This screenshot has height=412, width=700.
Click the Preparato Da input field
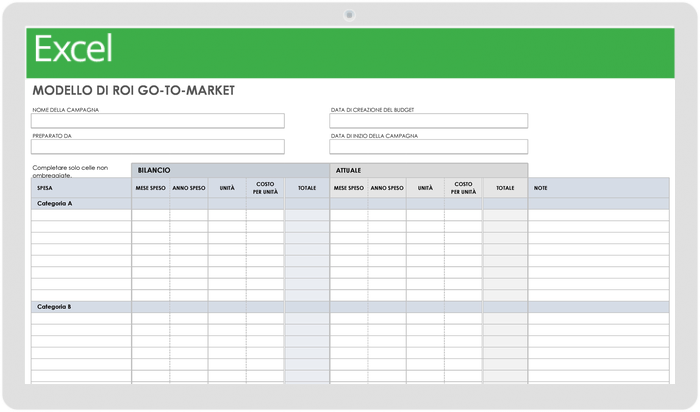tap(158, 147)
